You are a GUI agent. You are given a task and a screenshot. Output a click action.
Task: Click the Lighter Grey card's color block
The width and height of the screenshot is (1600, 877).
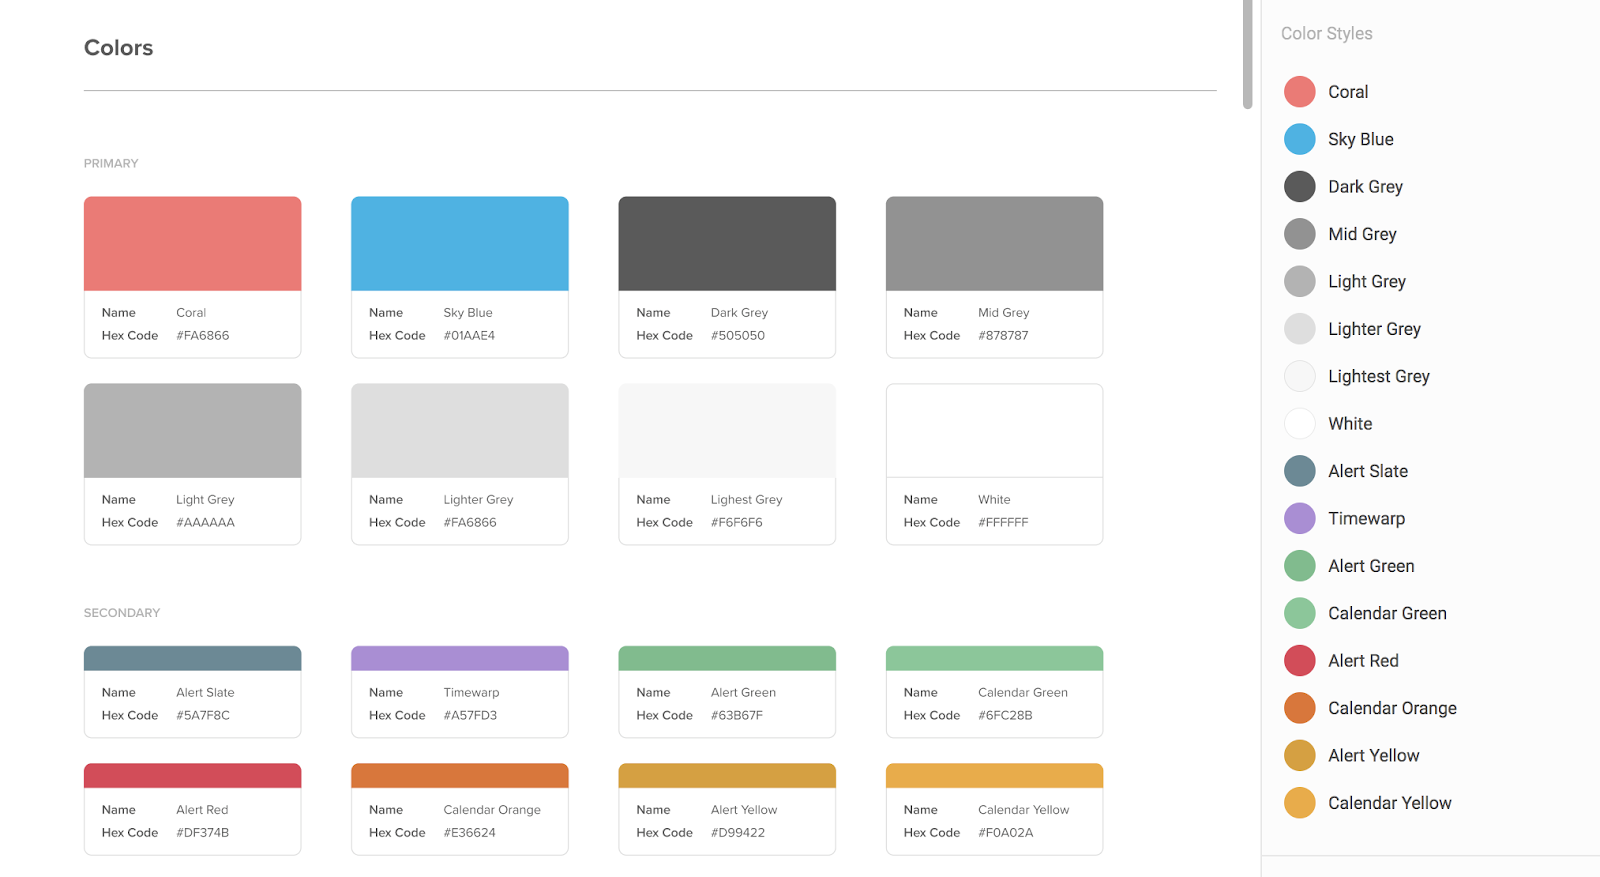pyautogui.click(x=460, y=431)
